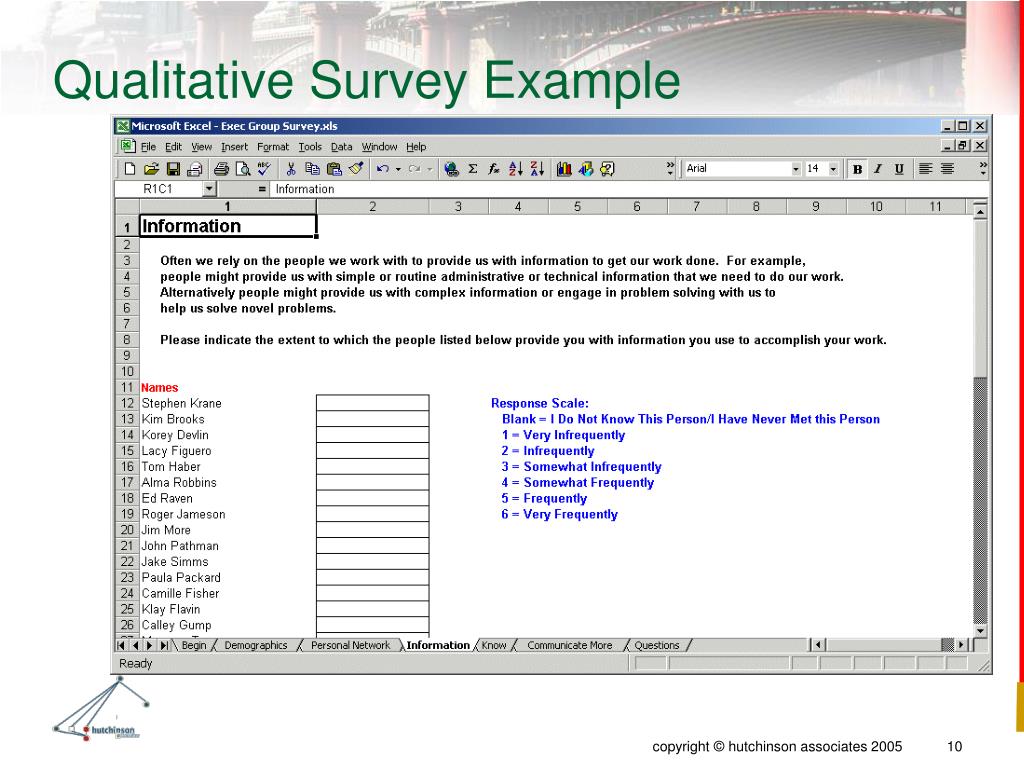The image size is (1024, 768).
Task: Launch the Chart Wizard icon
Action: (564, 169)
